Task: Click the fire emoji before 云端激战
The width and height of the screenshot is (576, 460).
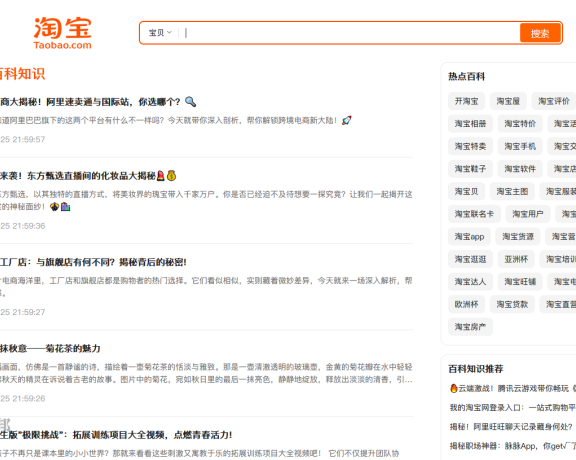Action: click(454, 388)
